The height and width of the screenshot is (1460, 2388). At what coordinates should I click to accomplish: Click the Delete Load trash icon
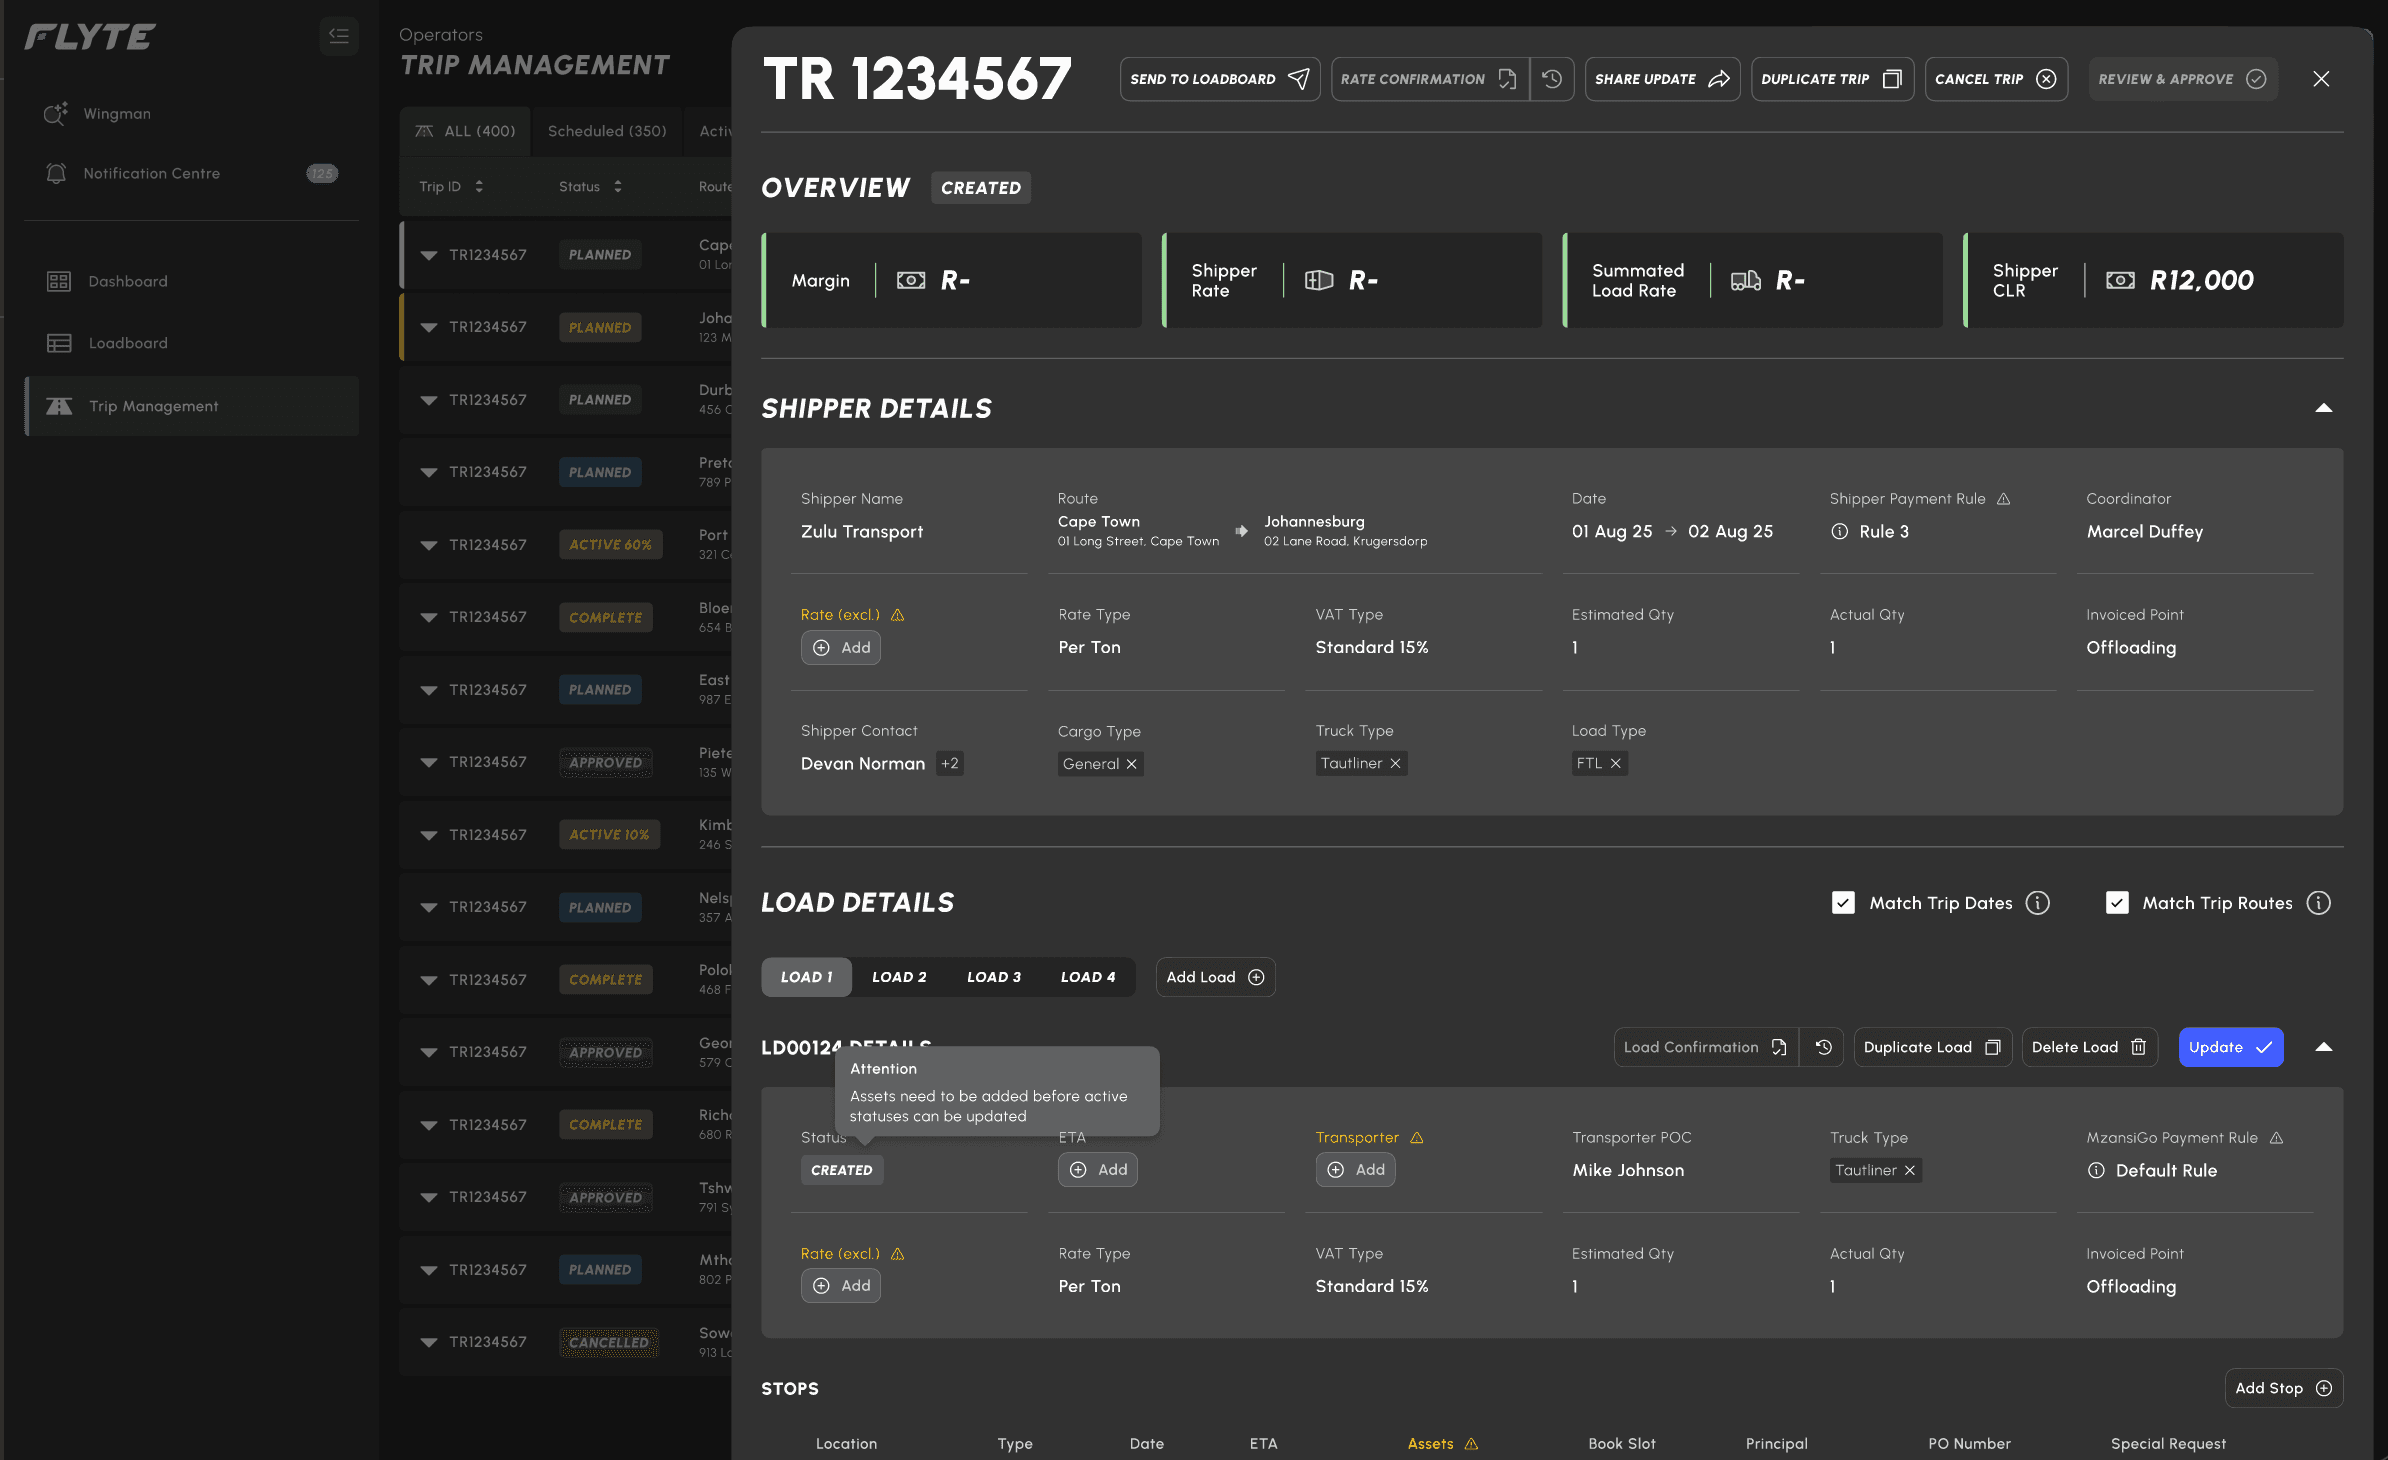pos(2139,1047)
